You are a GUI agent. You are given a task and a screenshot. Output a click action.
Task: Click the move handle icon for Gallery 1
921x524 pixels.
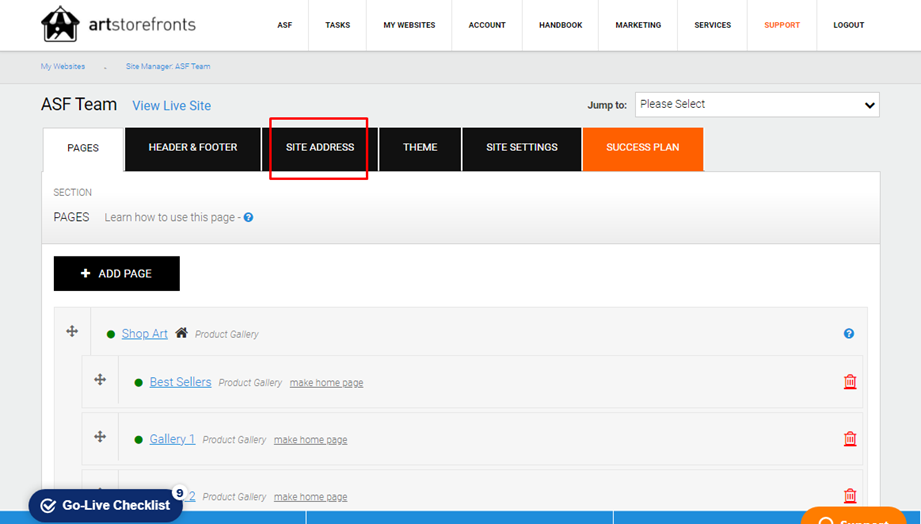[x=100, y=436]
